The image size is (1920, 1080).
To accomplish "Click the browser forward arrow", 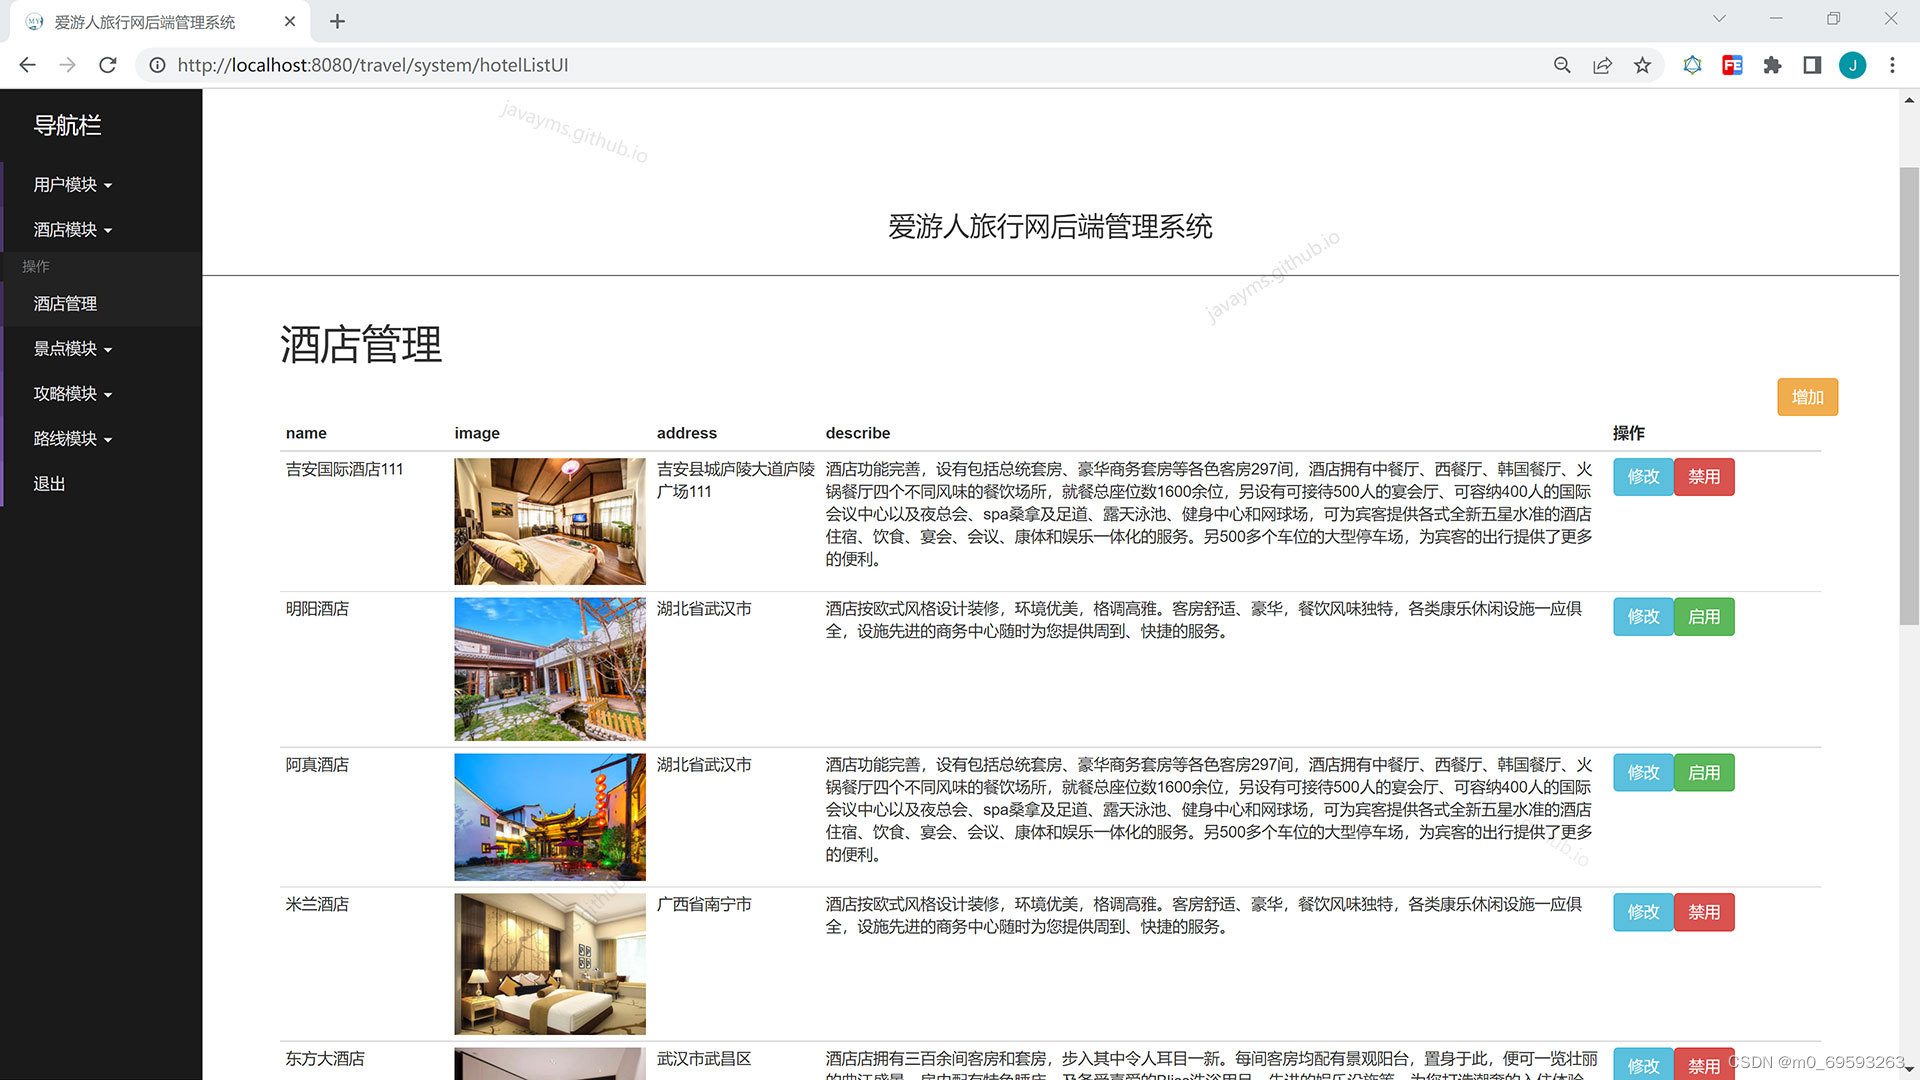I will coord(67,65).
